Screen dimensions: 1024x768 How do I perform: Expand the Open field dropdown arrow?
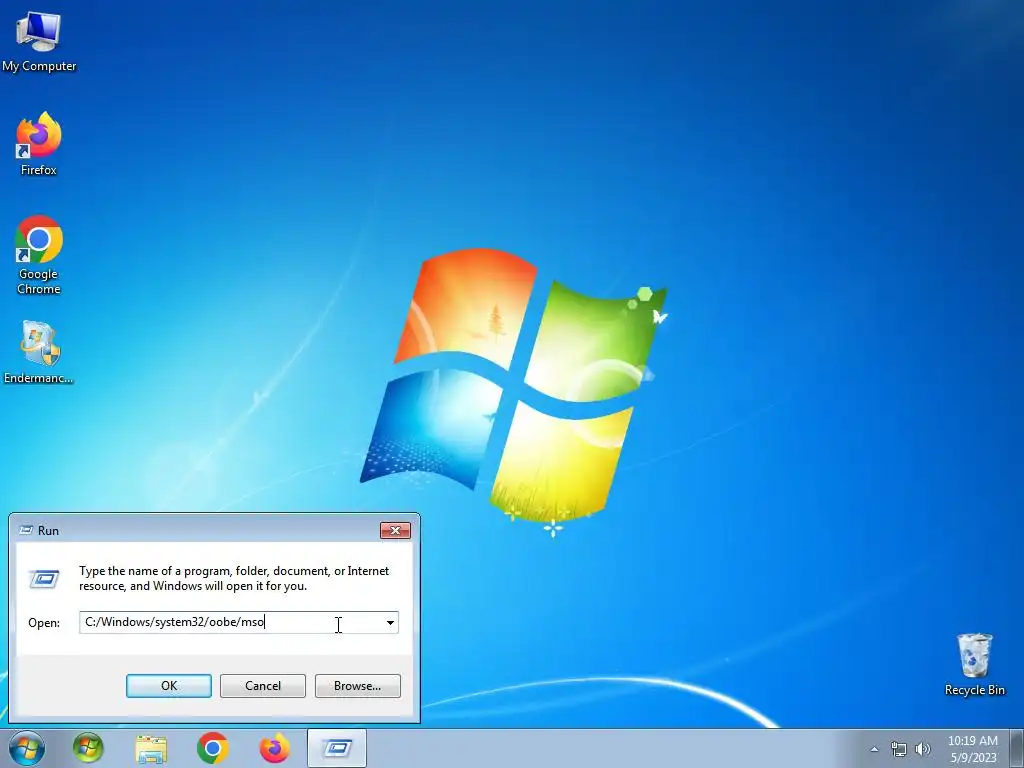click(x=391, y=622)
